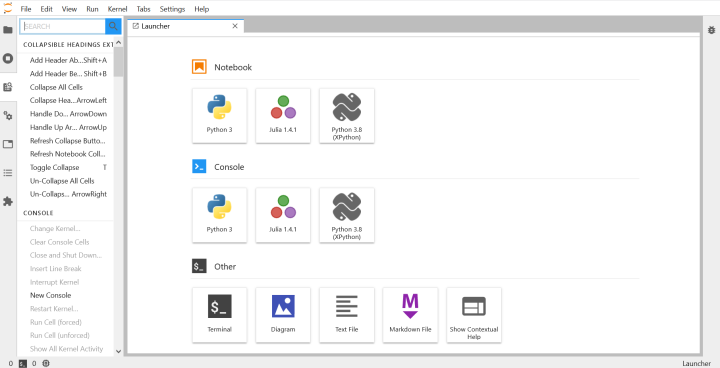This screenshot has width=720, height=368.
Task: Open the Run menu
Action: click(92, 9)
